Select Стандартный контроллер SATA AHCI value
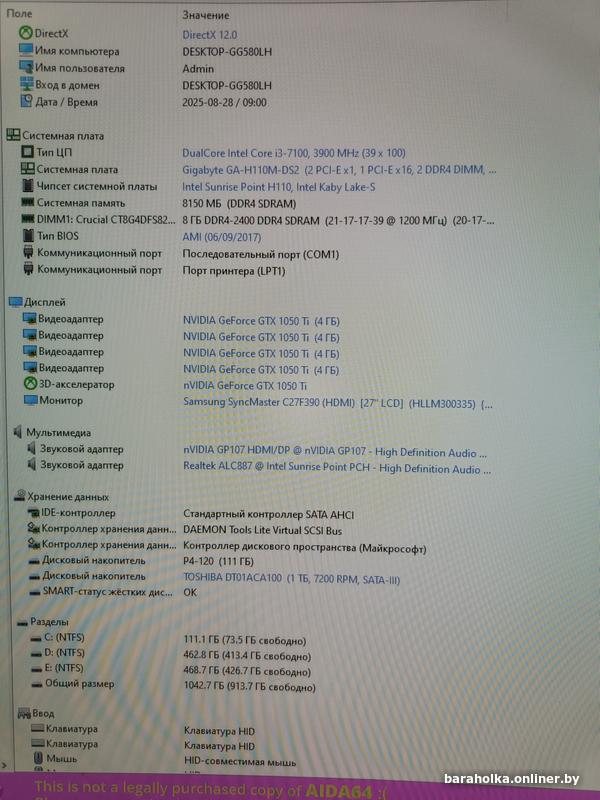 [268, 514]
